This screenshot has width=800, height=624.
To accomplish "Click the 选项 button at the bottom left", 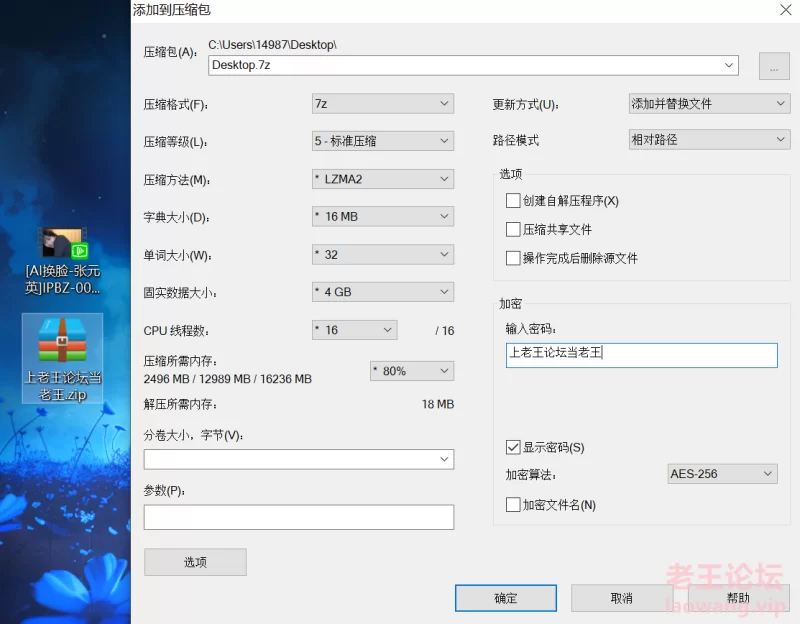I will click(195, 562).
